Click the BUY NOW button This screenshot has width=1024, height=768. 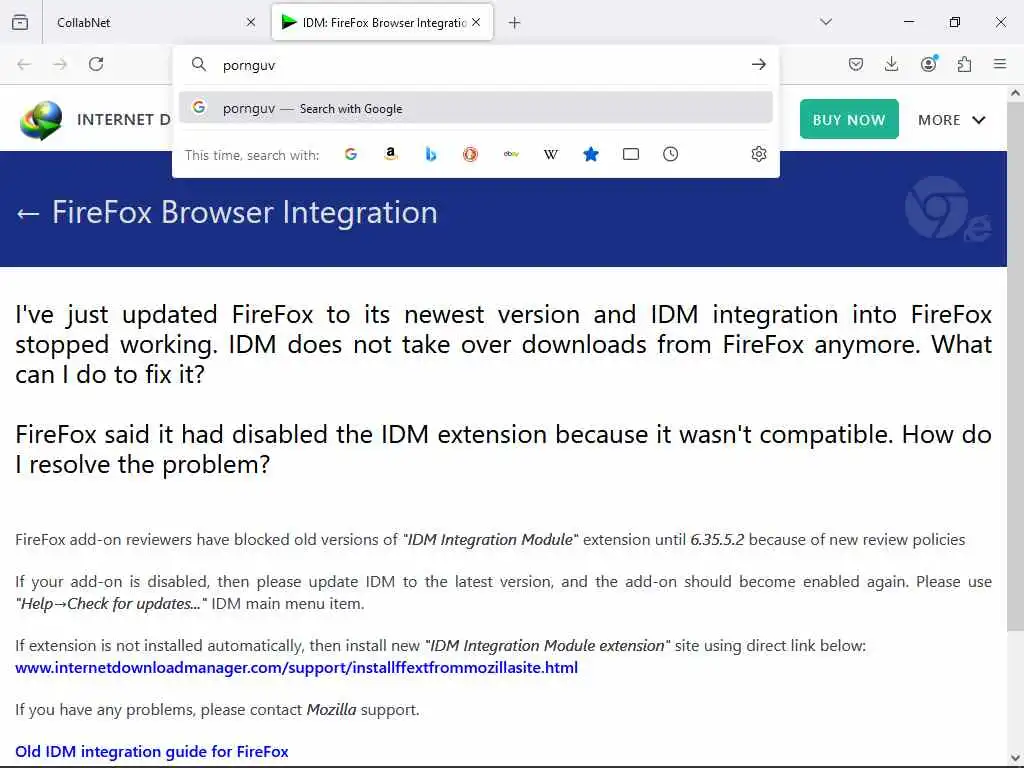(849, 119)
